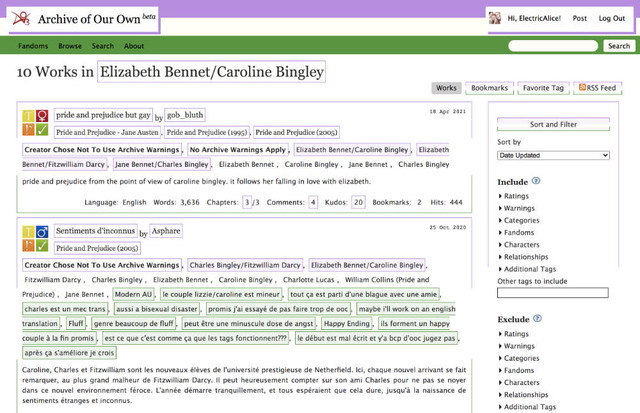Open Jane Bennet/Charles Bingley relationship tag
This screenshot has height=413, width=640.
pyautogui.click(x=162, y=164)
